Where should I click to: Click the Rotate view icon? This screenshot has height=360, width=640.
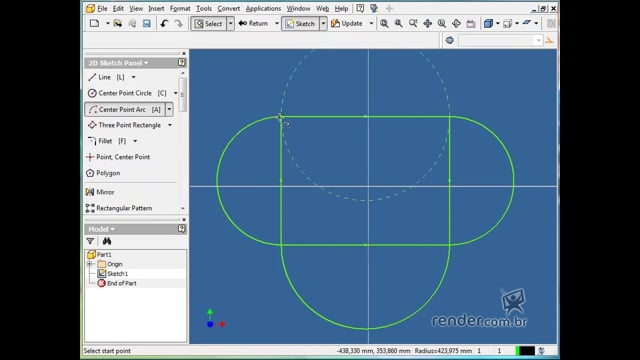(x=456, y=24)
